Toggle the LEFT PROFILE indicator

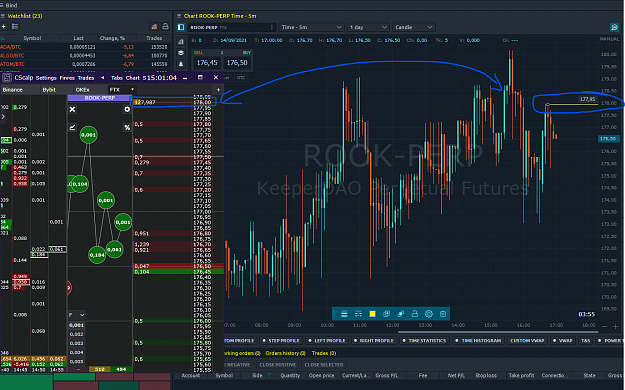pos(326,341)
